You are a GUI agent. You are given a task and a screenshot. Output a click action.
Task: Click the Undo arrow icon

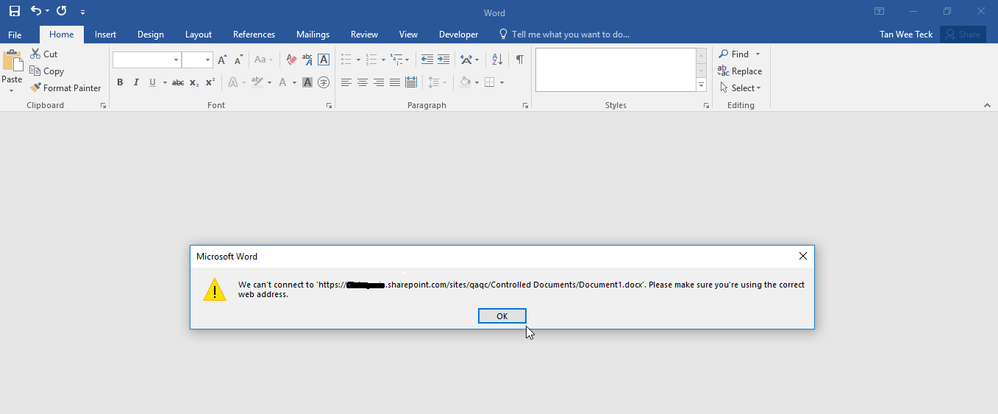(36, 11)
